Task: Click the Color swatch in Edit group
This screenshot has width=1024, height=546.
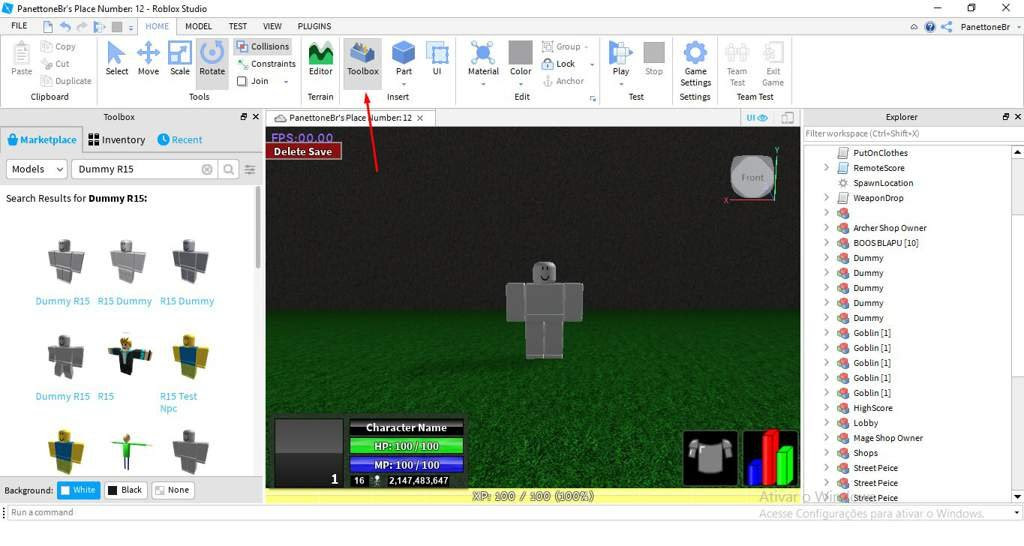Action: point(520,53)
